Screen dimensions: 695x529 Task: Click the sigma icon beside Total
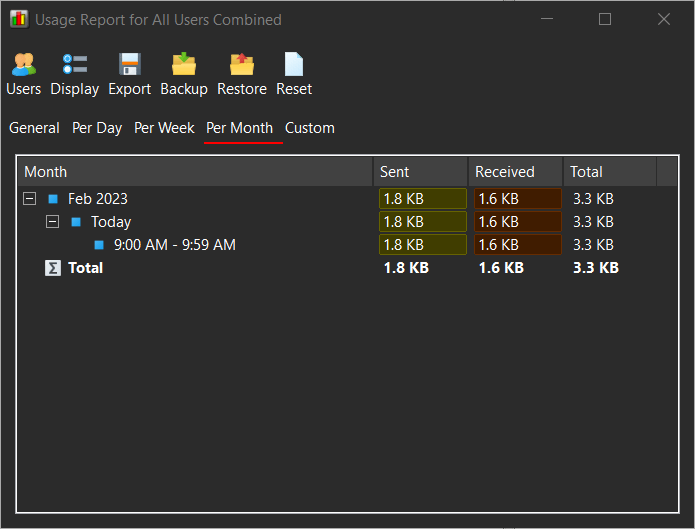tap(52, 268)
